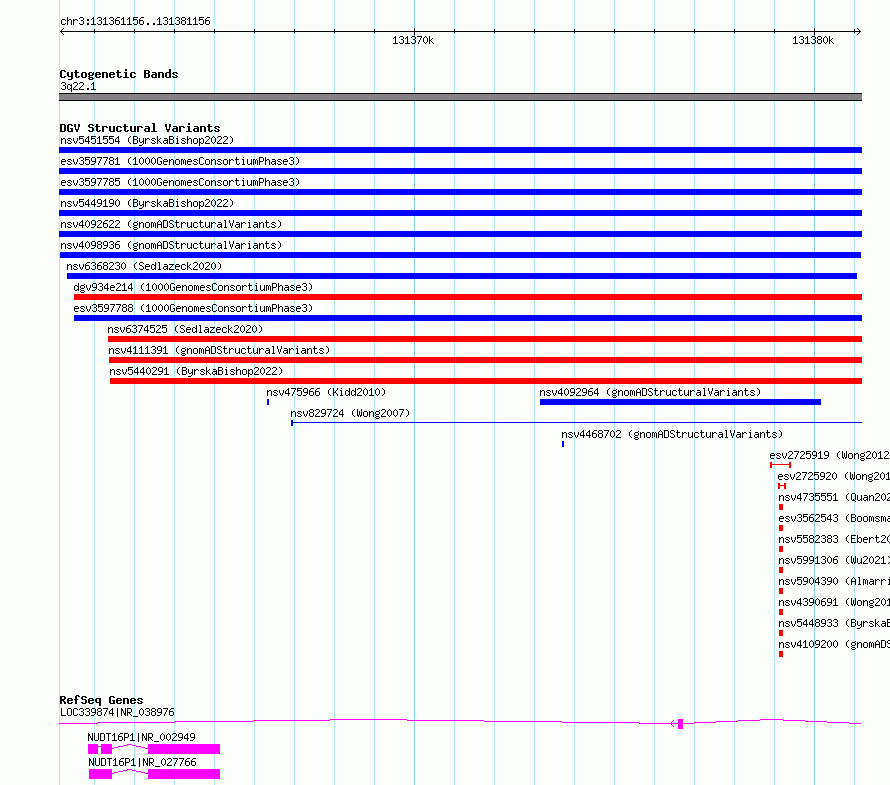Click nsv6374525 (Sedlazeck2020) label
The height and width of the screenshot is (785, 890).
click(x=185, y=329)
